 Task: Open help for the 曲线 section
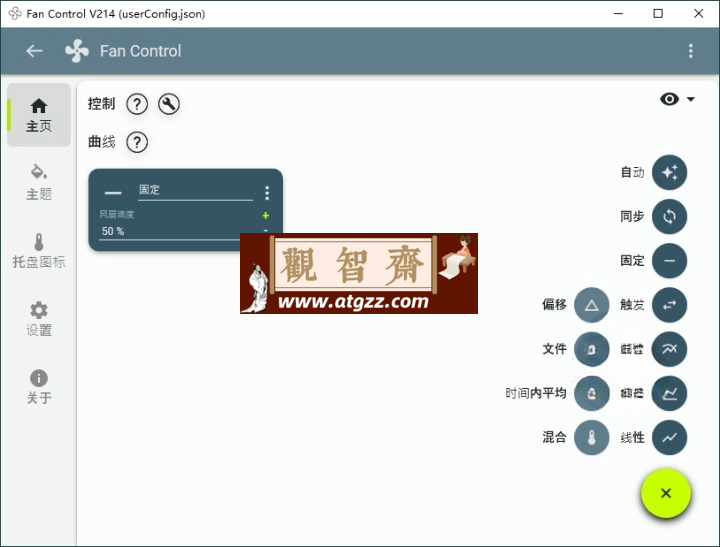137,142
